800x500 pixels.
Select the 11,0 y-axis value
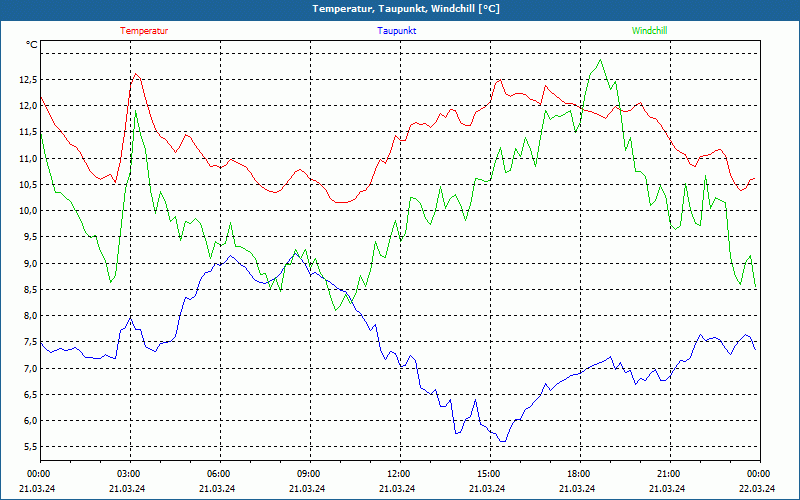(29, 158)
